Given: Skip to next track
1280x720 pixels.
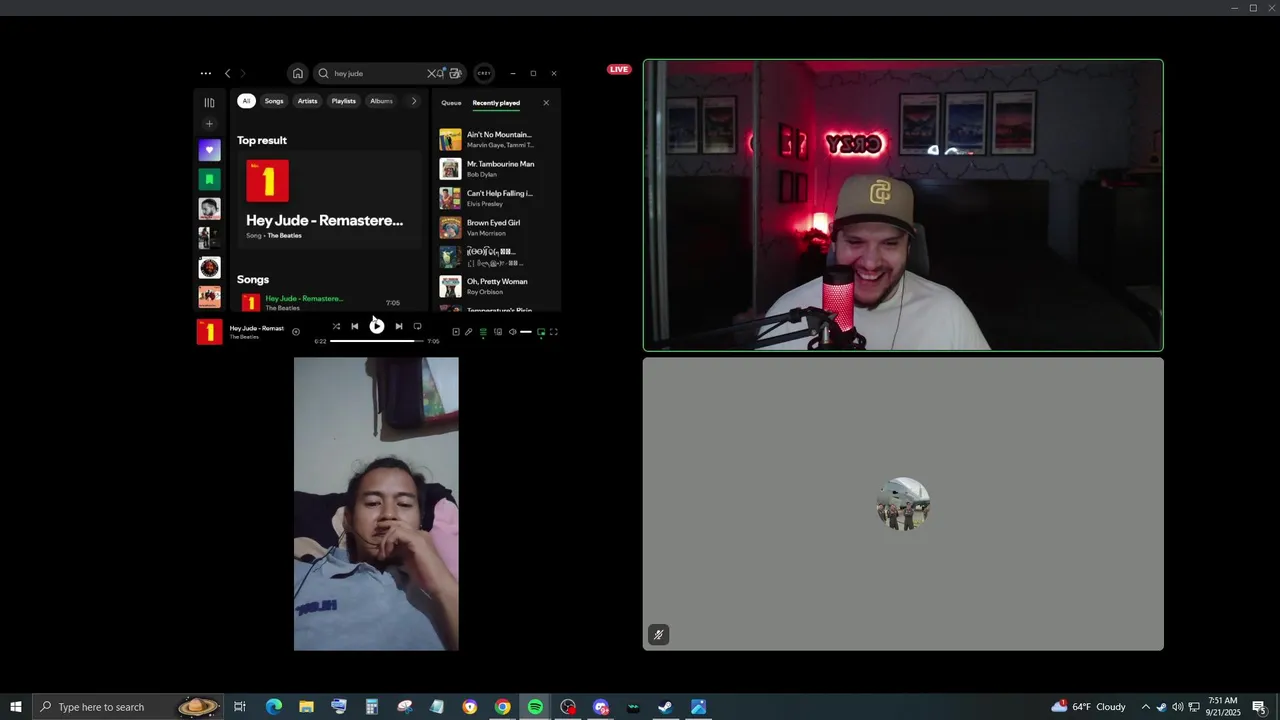Looking at the screenshot, I should click(398, 326).
